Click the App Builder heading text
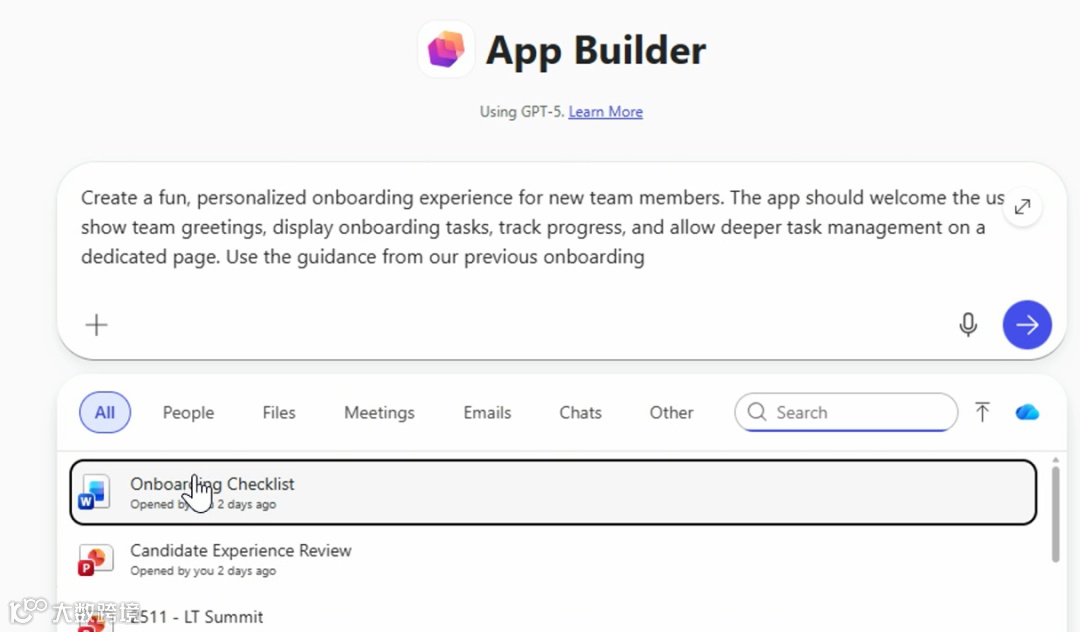The width and height of the screenshot is (1080, 632). (596, 50)
